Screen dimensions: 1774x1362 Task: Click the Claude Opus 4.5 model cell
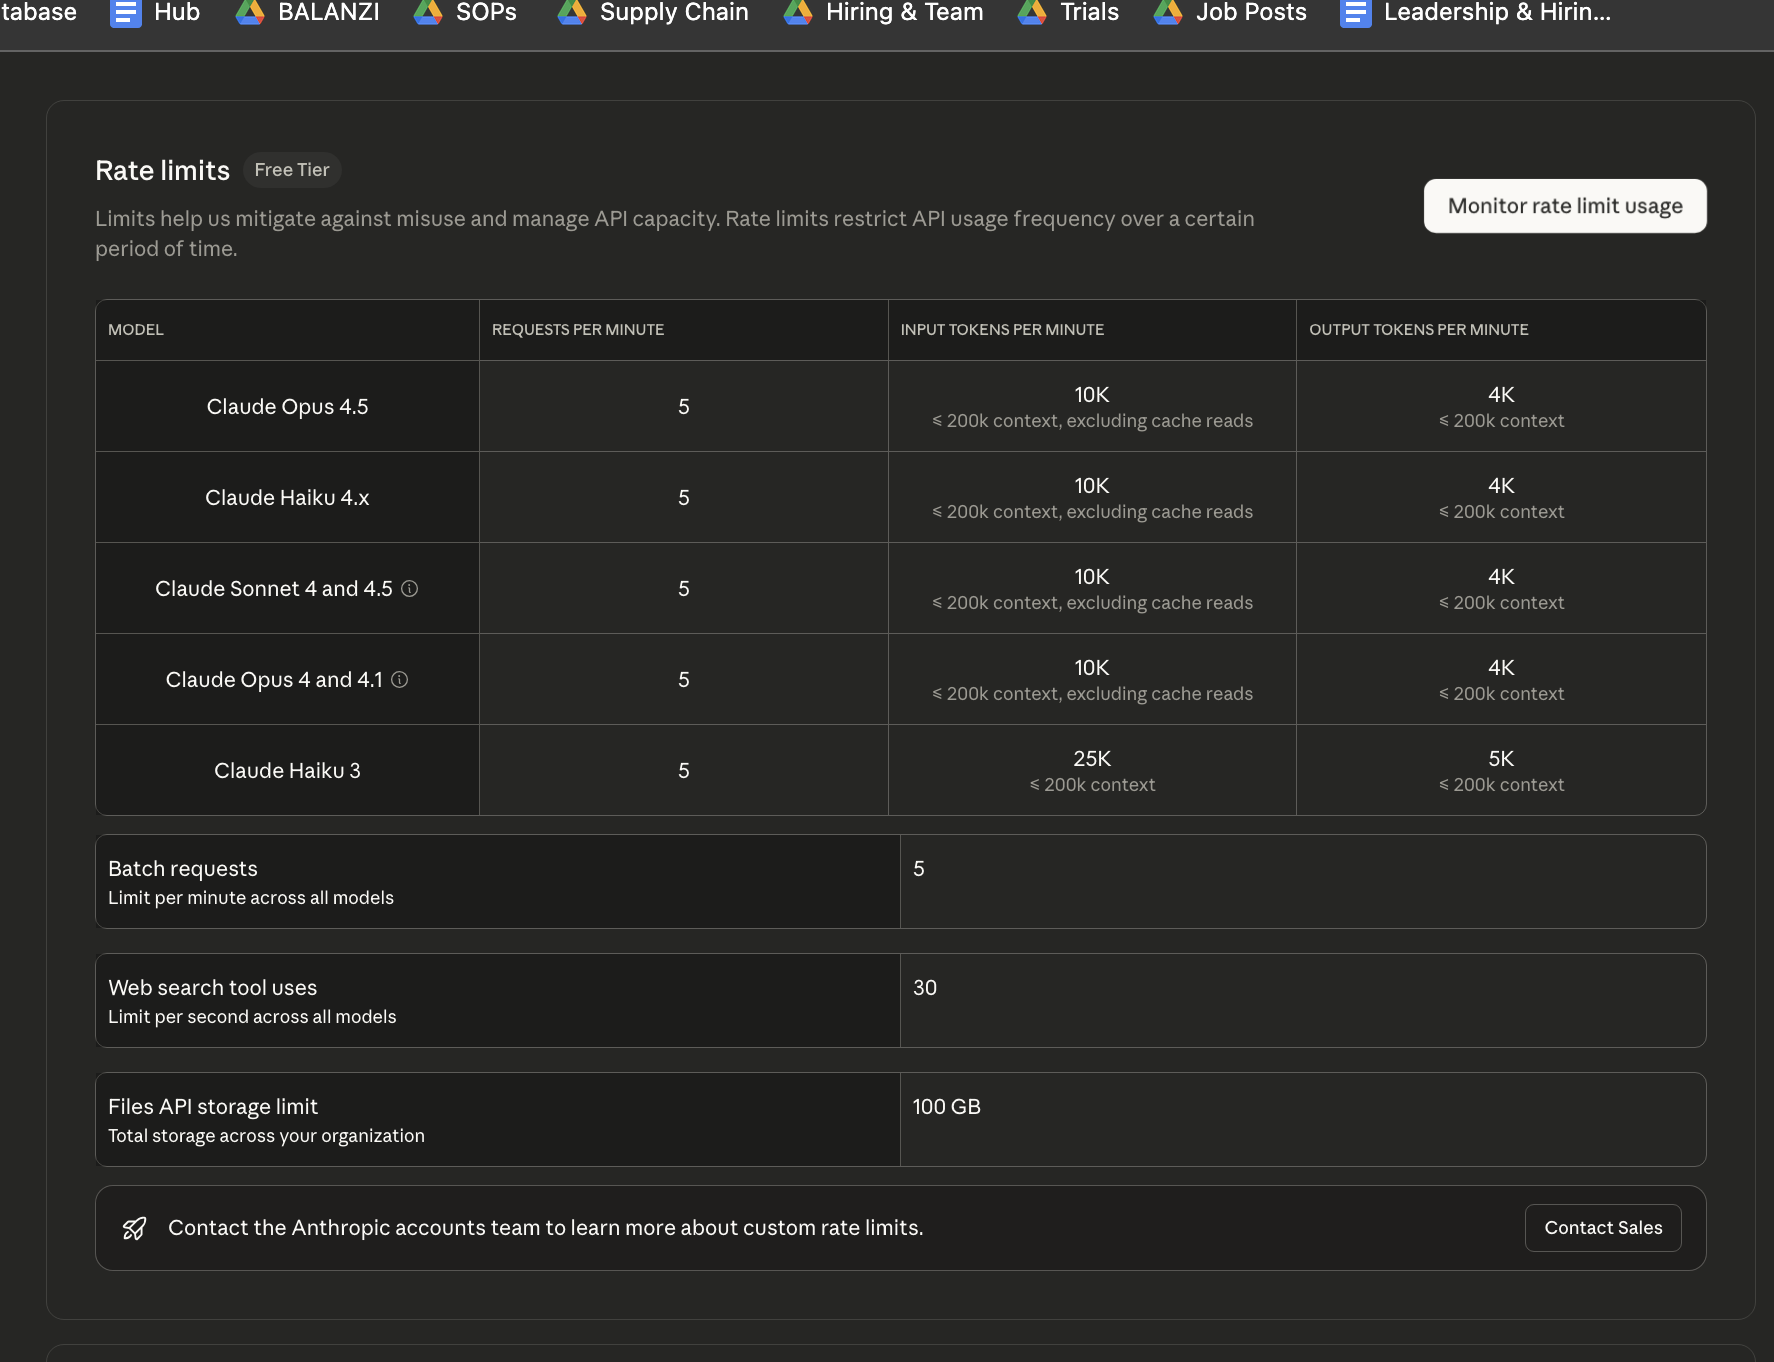tap(287, 406)
